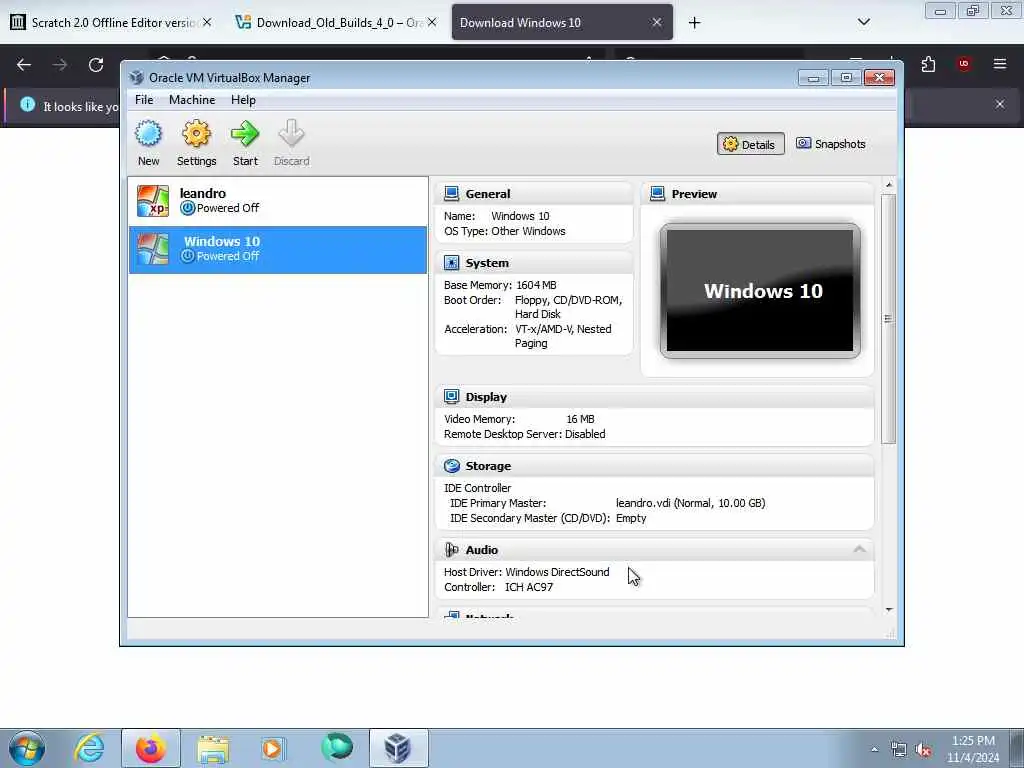
Task: Click the Display section title
Action: [486, 397]
